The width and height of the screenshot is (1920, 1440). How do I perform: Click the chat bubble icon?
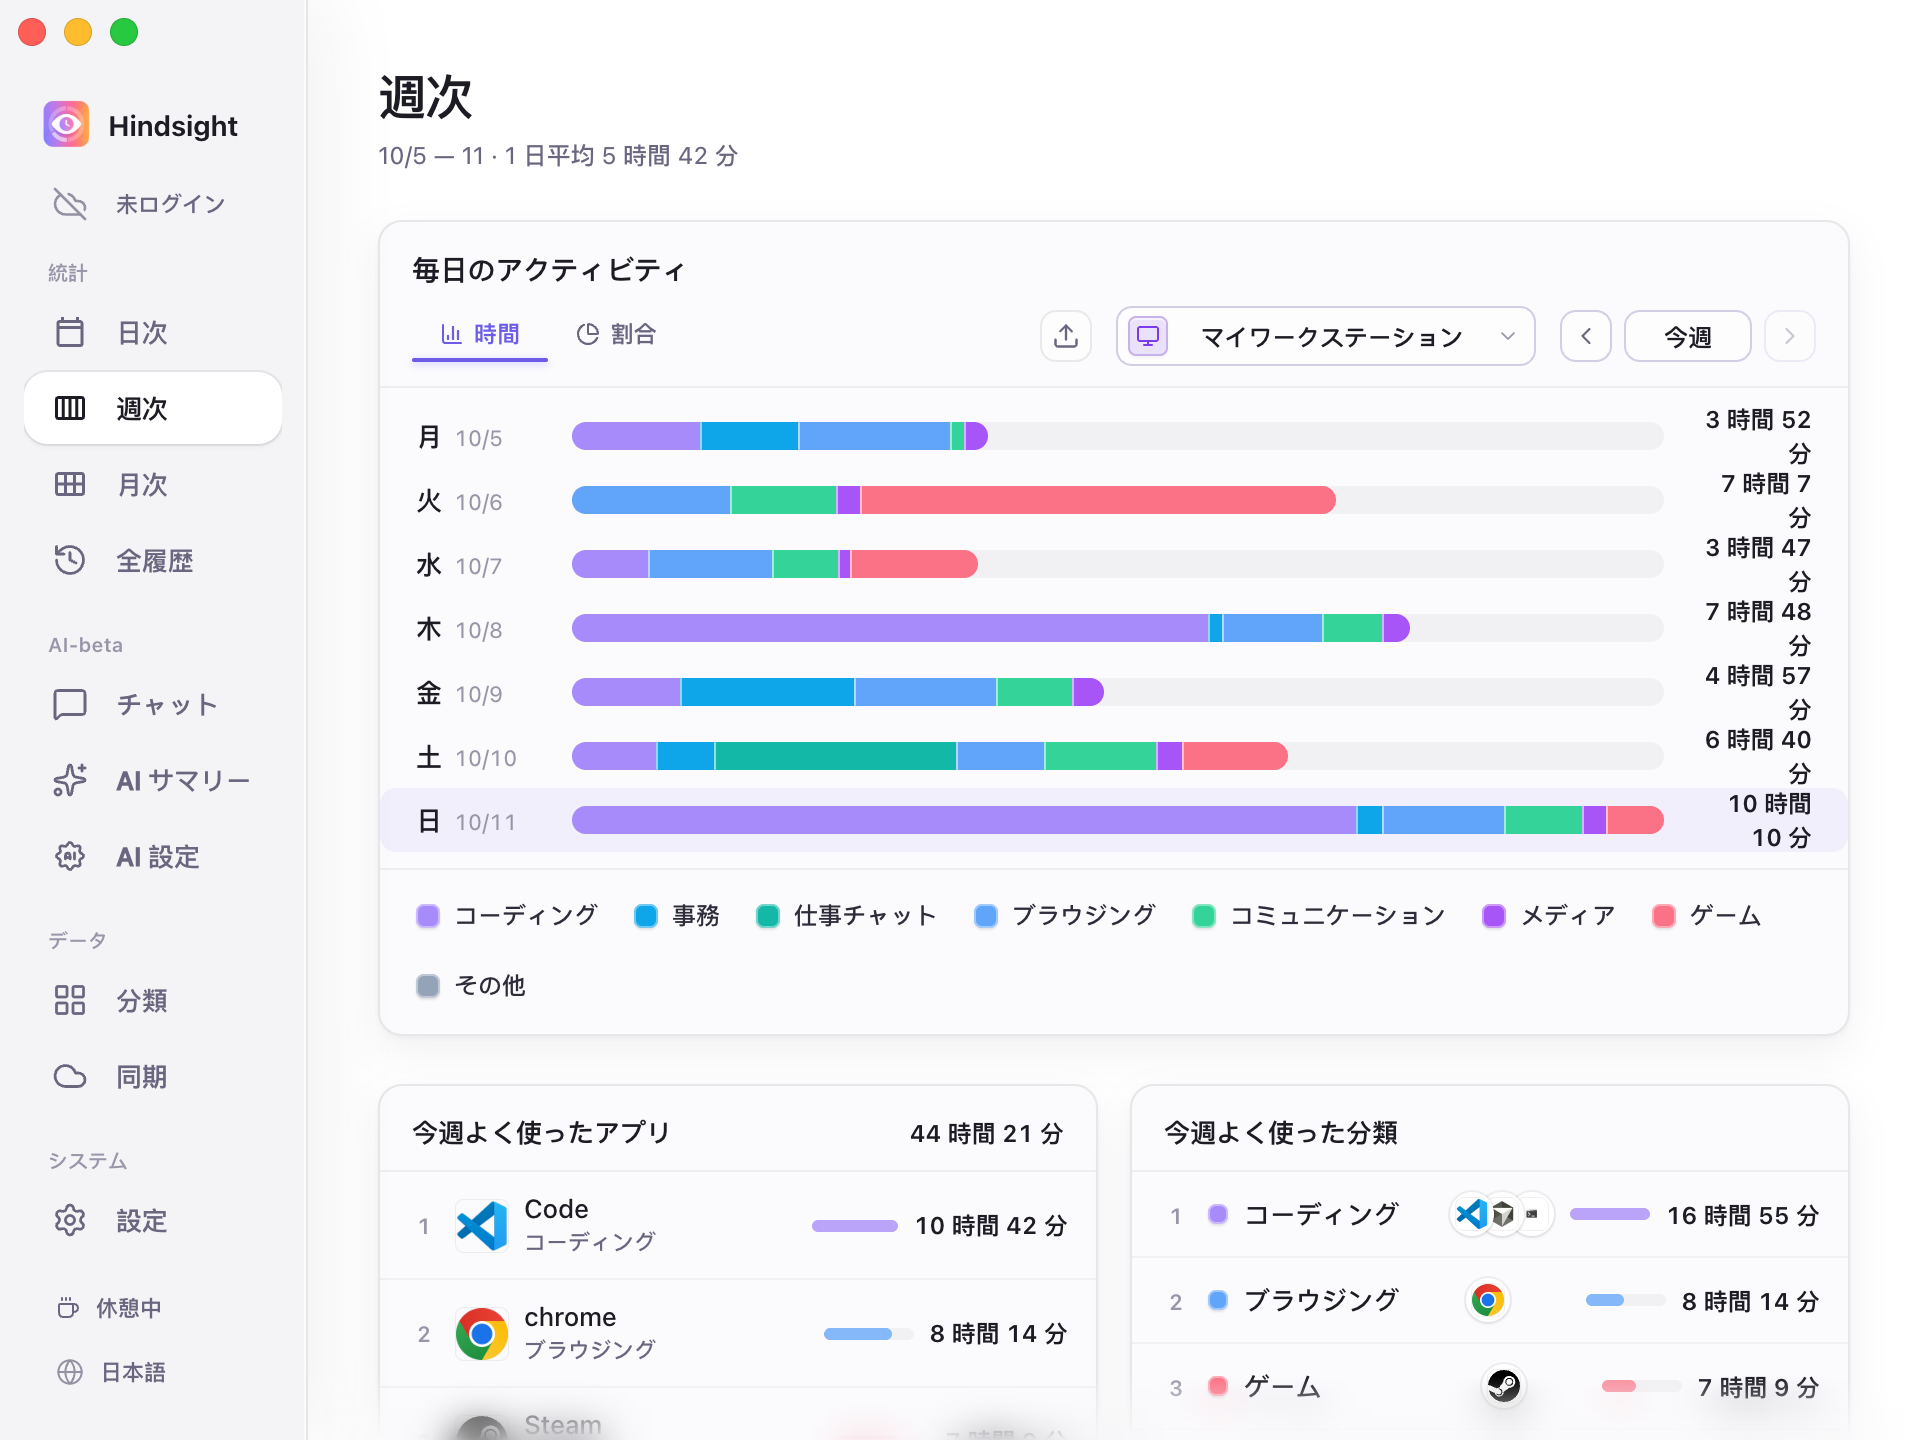pyautogui.click(x=70, y=705)
